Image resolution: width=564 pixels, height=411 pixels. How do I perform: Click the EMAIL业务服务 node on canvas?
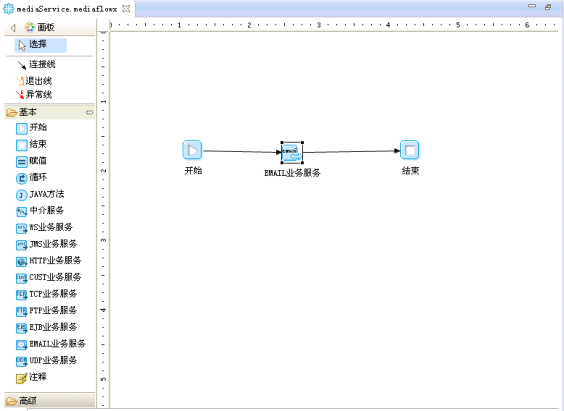[292, 153]
